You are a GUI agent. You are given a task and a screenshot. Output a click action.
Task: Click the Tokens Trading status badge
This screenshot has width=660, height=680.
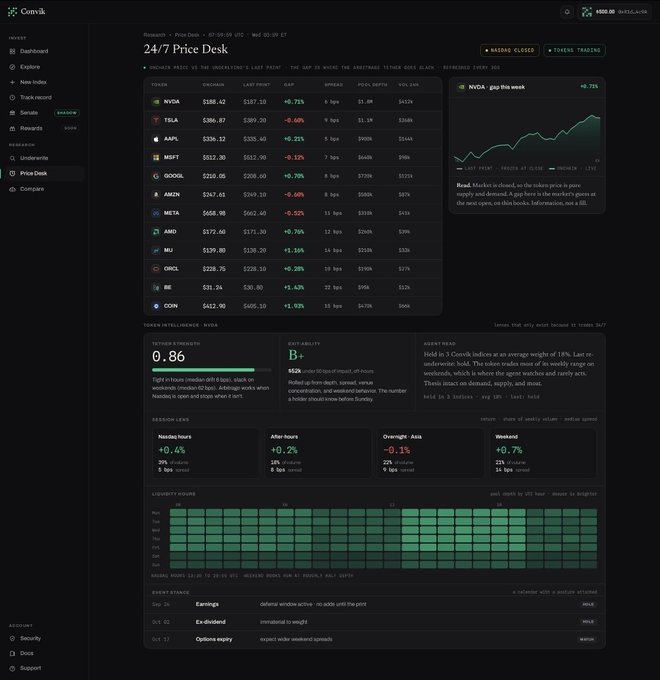[x=574, y=50]
